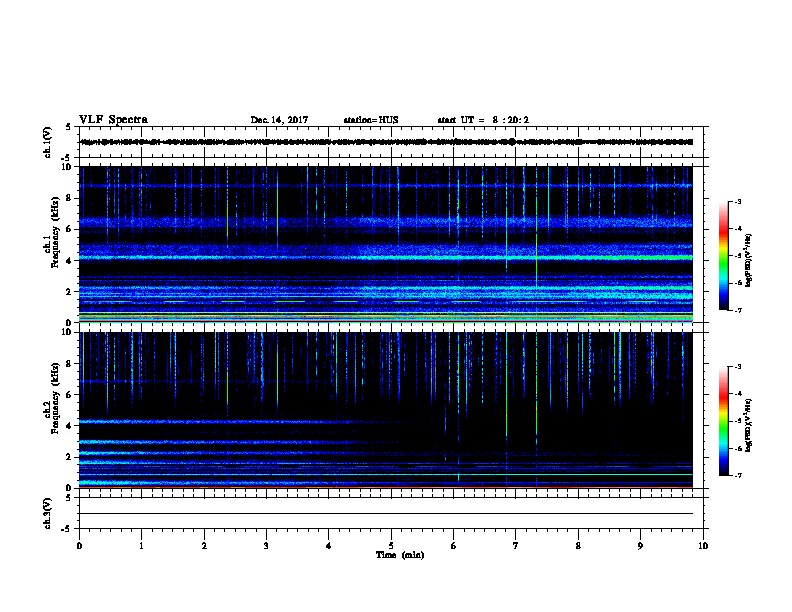
Task: Click the ch.2 spectrogram panel
Action: pyautogui.click(x=386, y=410)
